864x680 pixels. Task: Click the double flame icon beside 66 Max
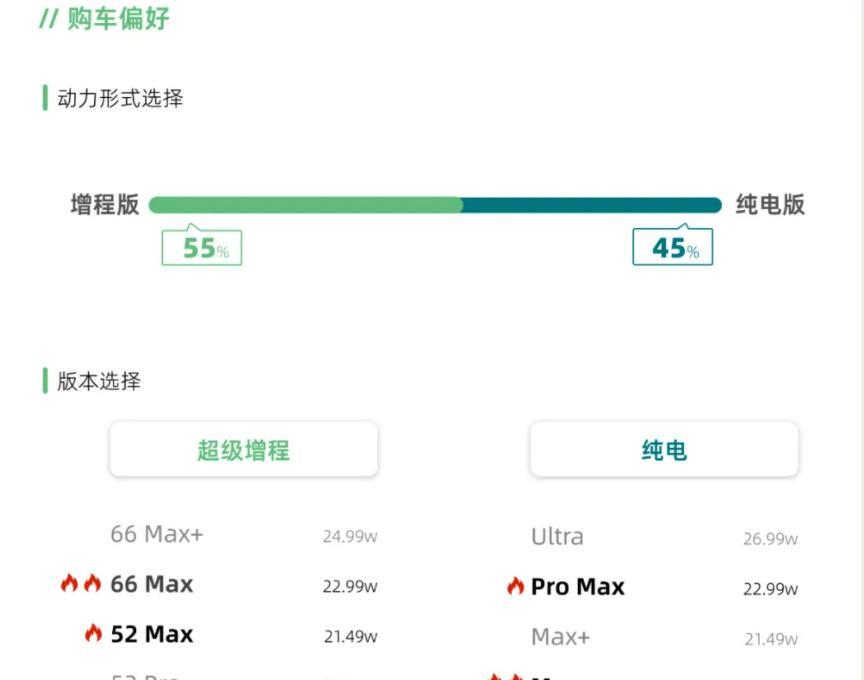(81, 584)
